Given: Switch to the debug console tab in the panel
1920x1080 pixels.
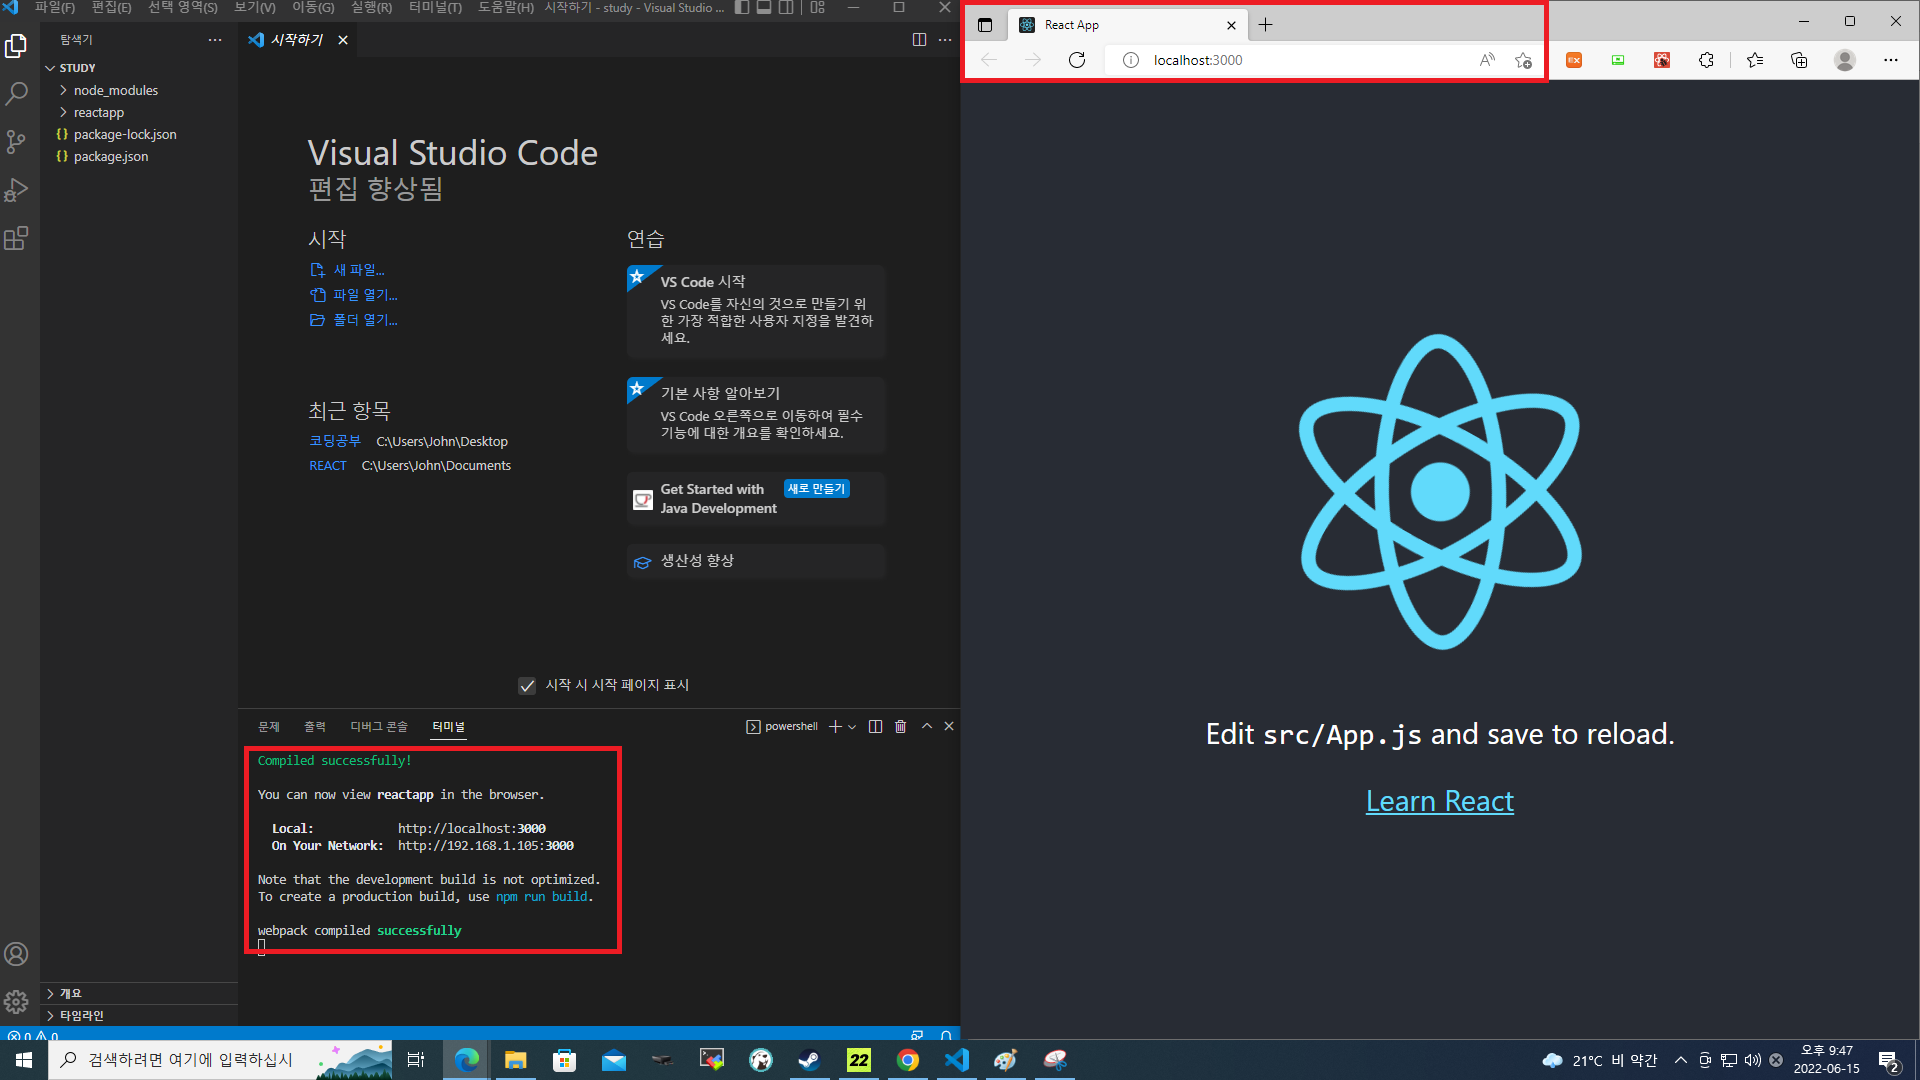Looking at the screenshot, I should pyautogui.click(x=378, y=727).
